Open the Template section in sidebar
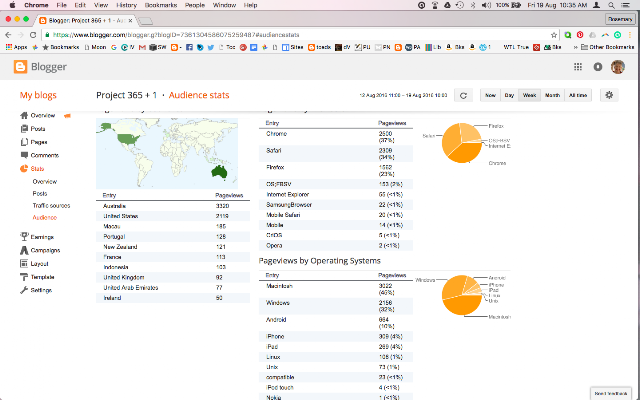Screen dimensions: 640x400 [37, 277]
